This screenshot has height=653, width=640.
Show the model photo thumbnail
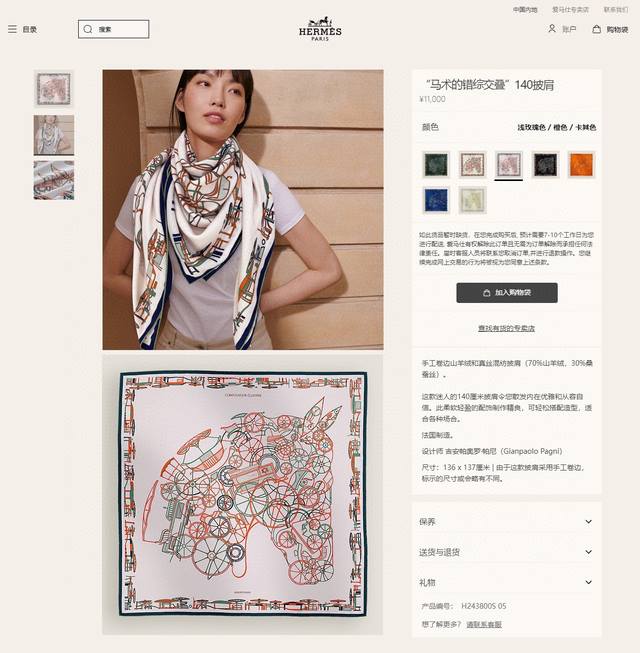[x=54, y=135]
